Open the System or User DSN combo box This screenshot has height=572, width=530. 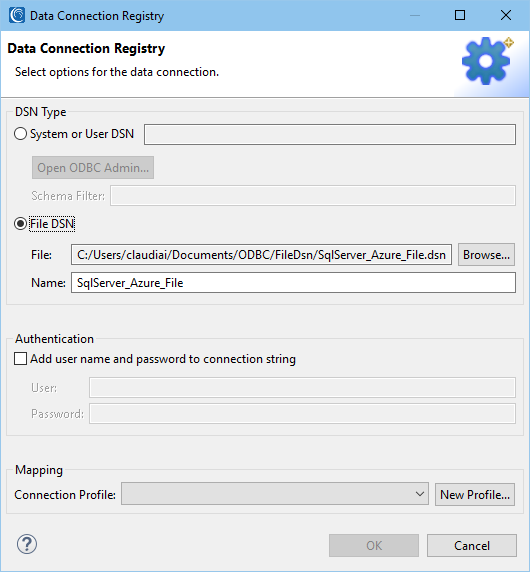point(330,134)
